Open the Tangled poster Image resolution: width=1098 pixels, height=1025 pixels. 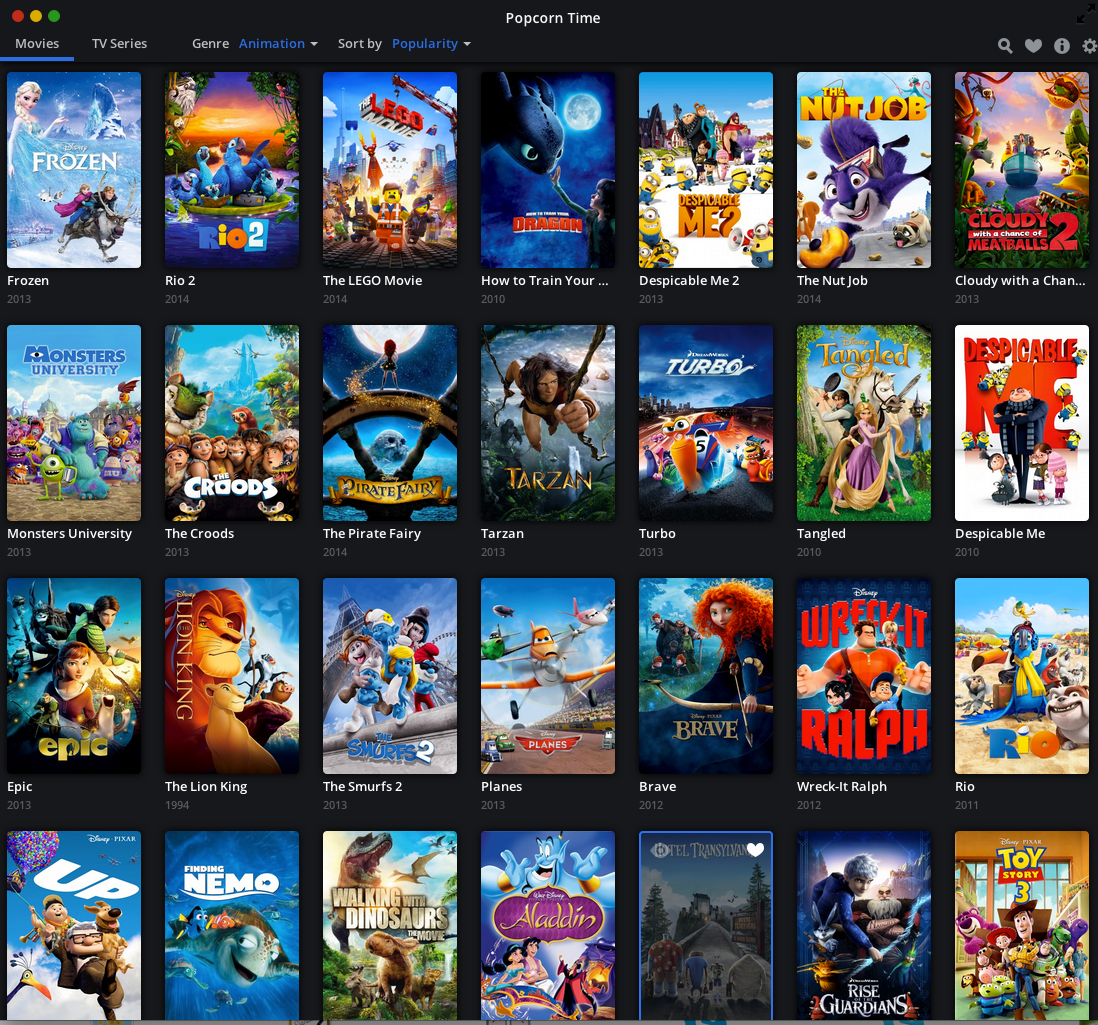[864, 423]
